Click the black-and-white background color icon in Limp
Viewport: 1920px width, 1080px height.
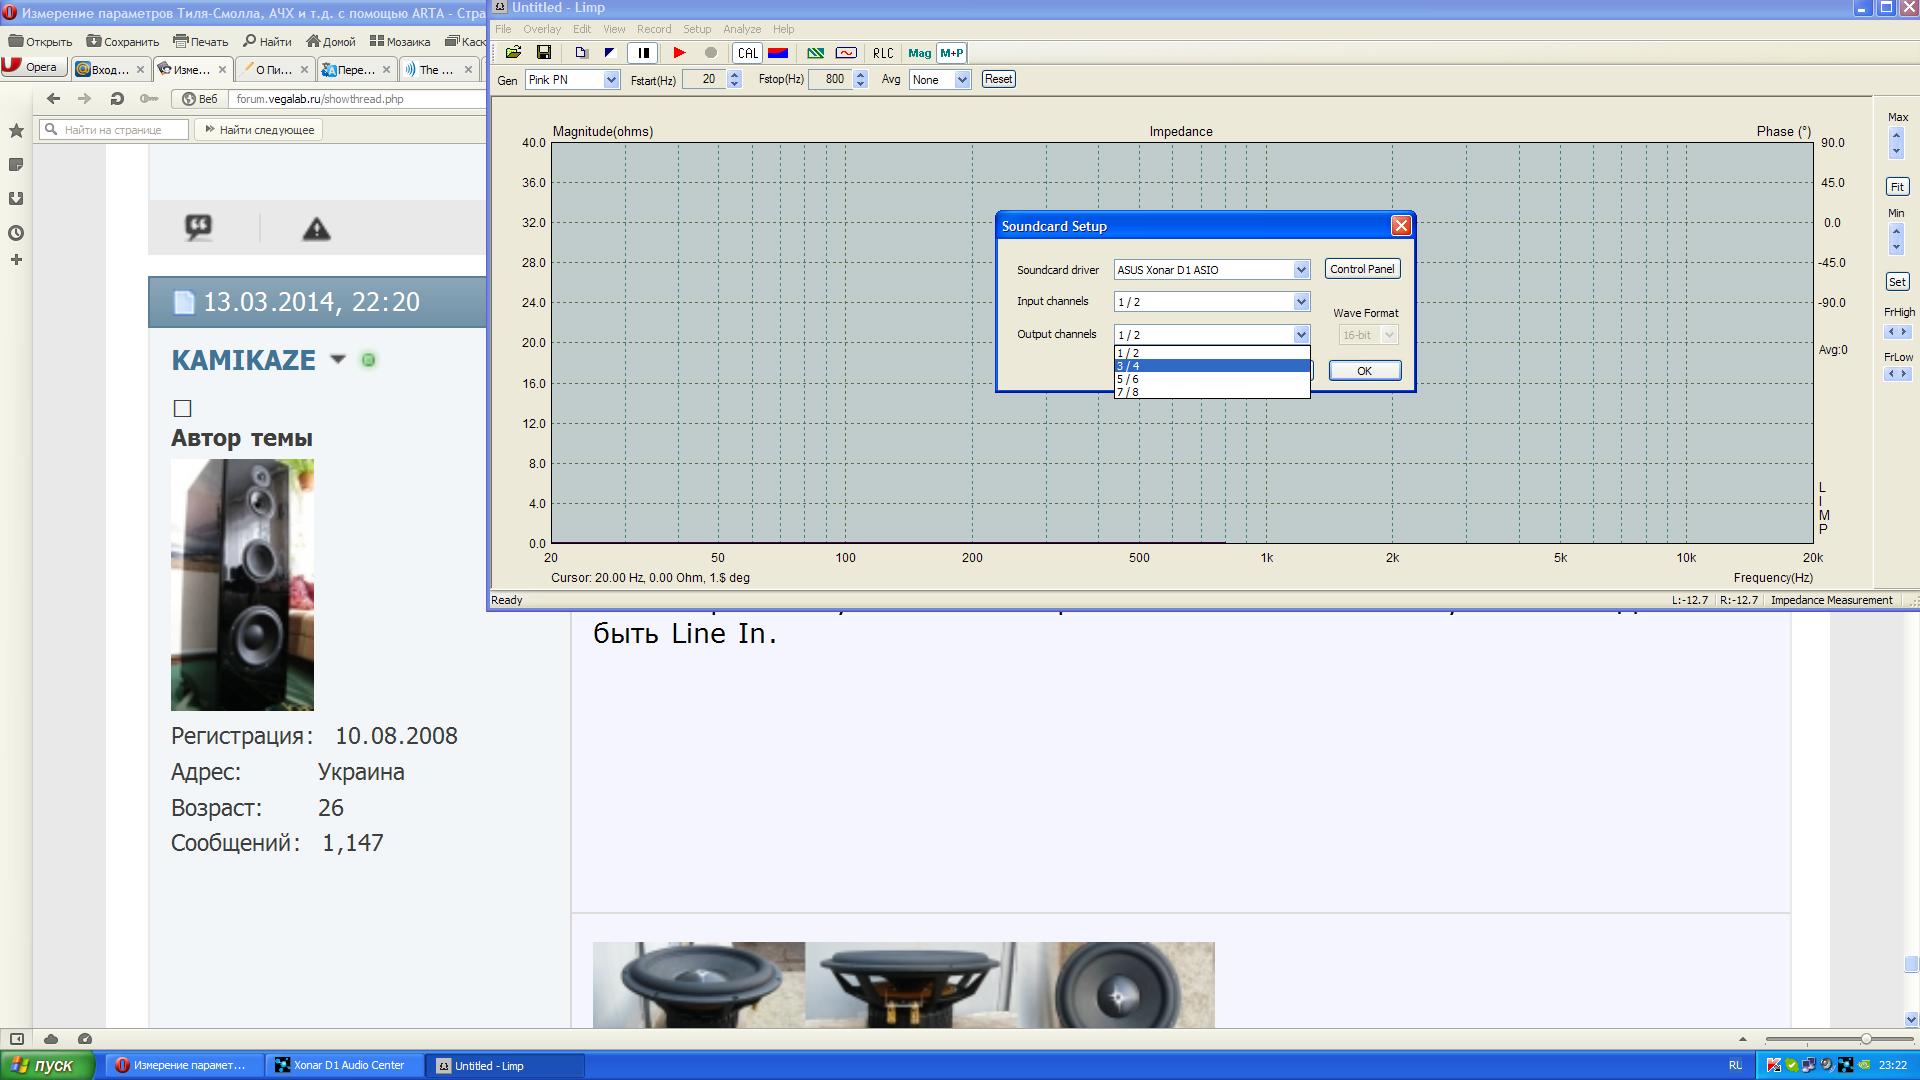[609, 53]
